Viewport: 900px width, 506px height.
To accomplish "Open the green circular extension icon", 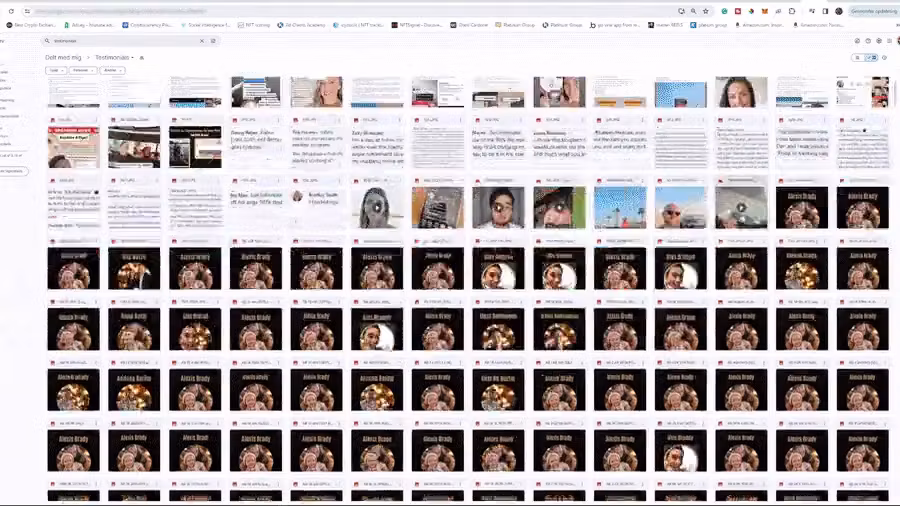I will [x=724, y=11].
